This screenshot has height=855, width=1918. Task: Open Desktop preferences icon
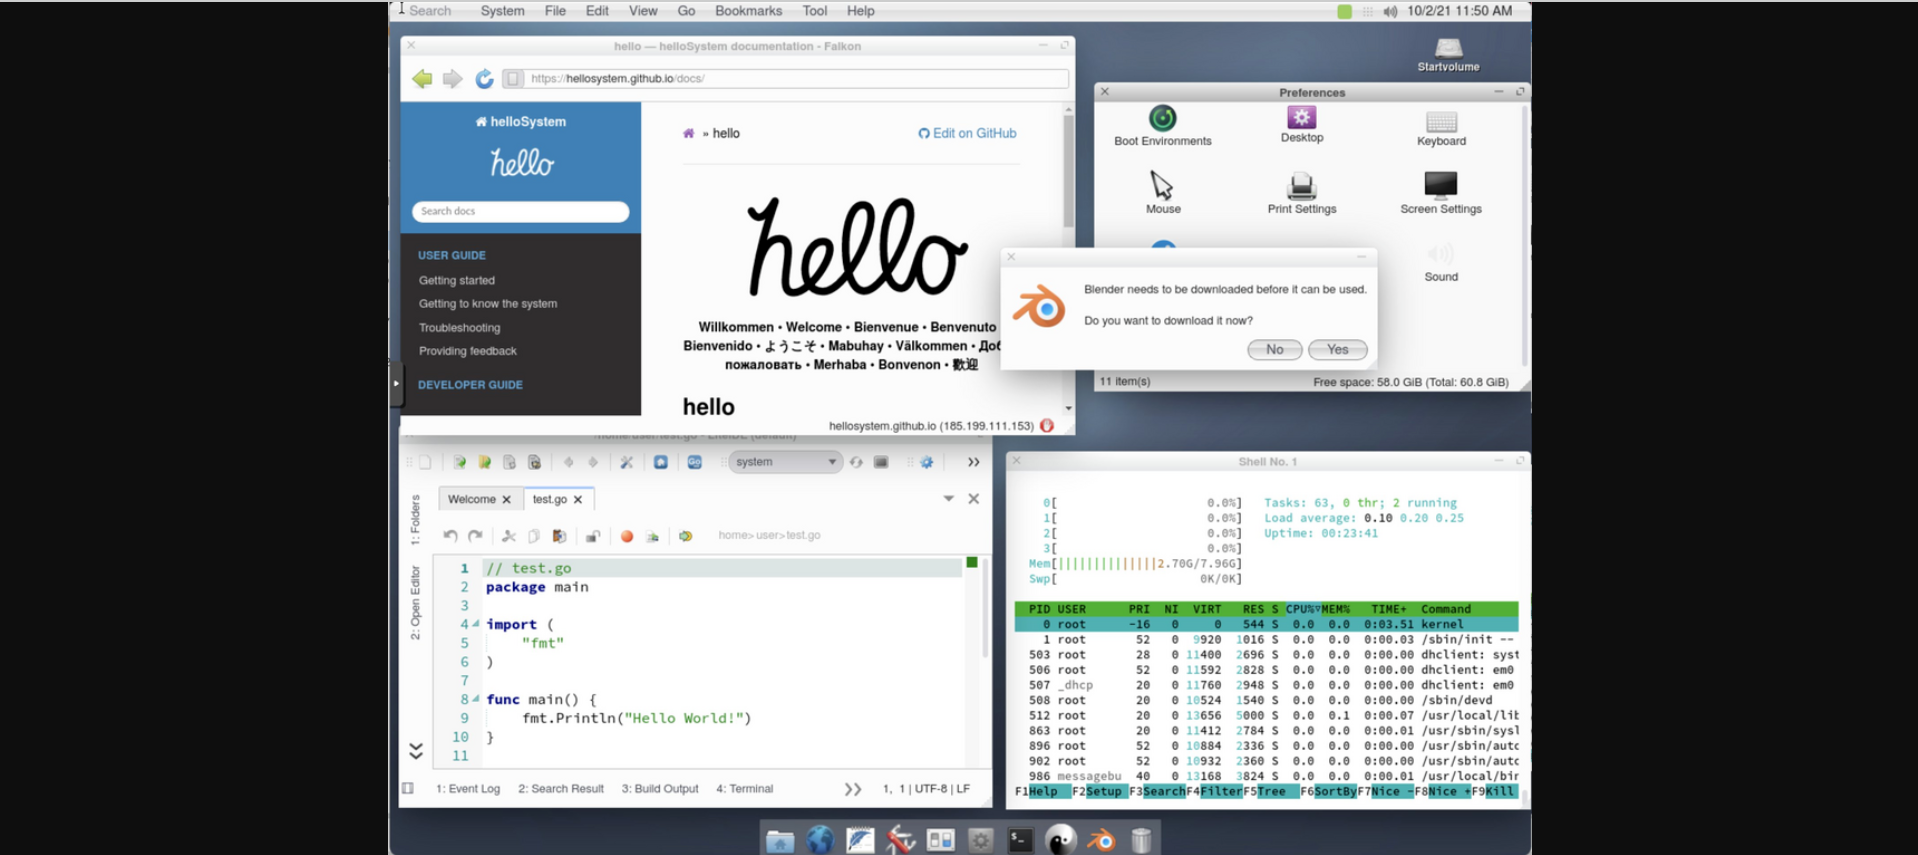tap(1301, 125)
